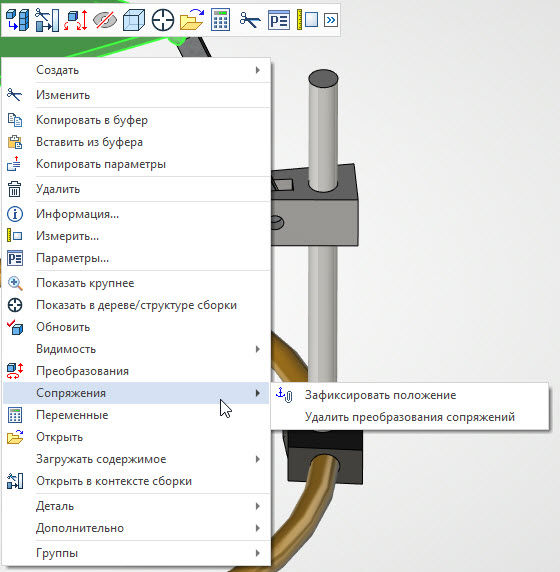
Task: Click the transformations icon with red arrows in toolbar
Action: click(76, 20)
